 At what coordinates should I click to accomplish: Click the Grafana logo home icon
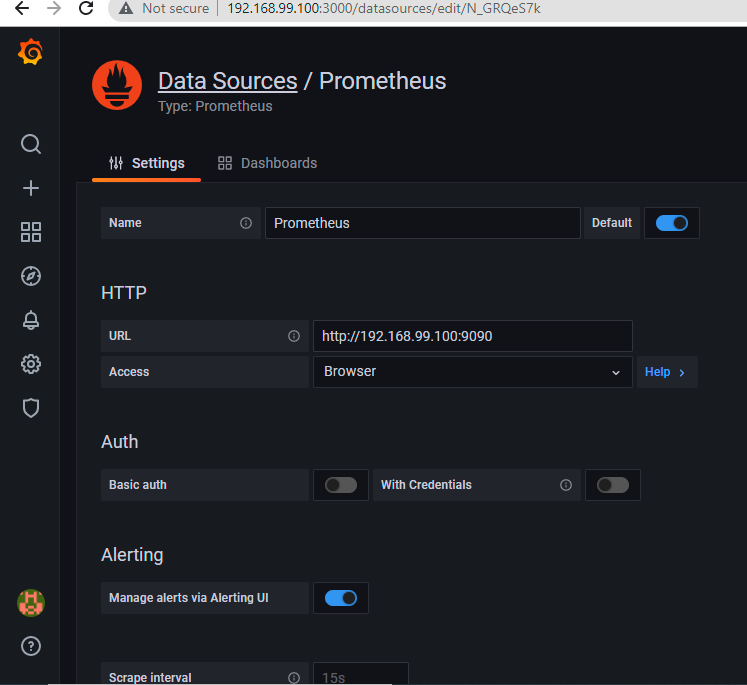click(x=31, y=53)
